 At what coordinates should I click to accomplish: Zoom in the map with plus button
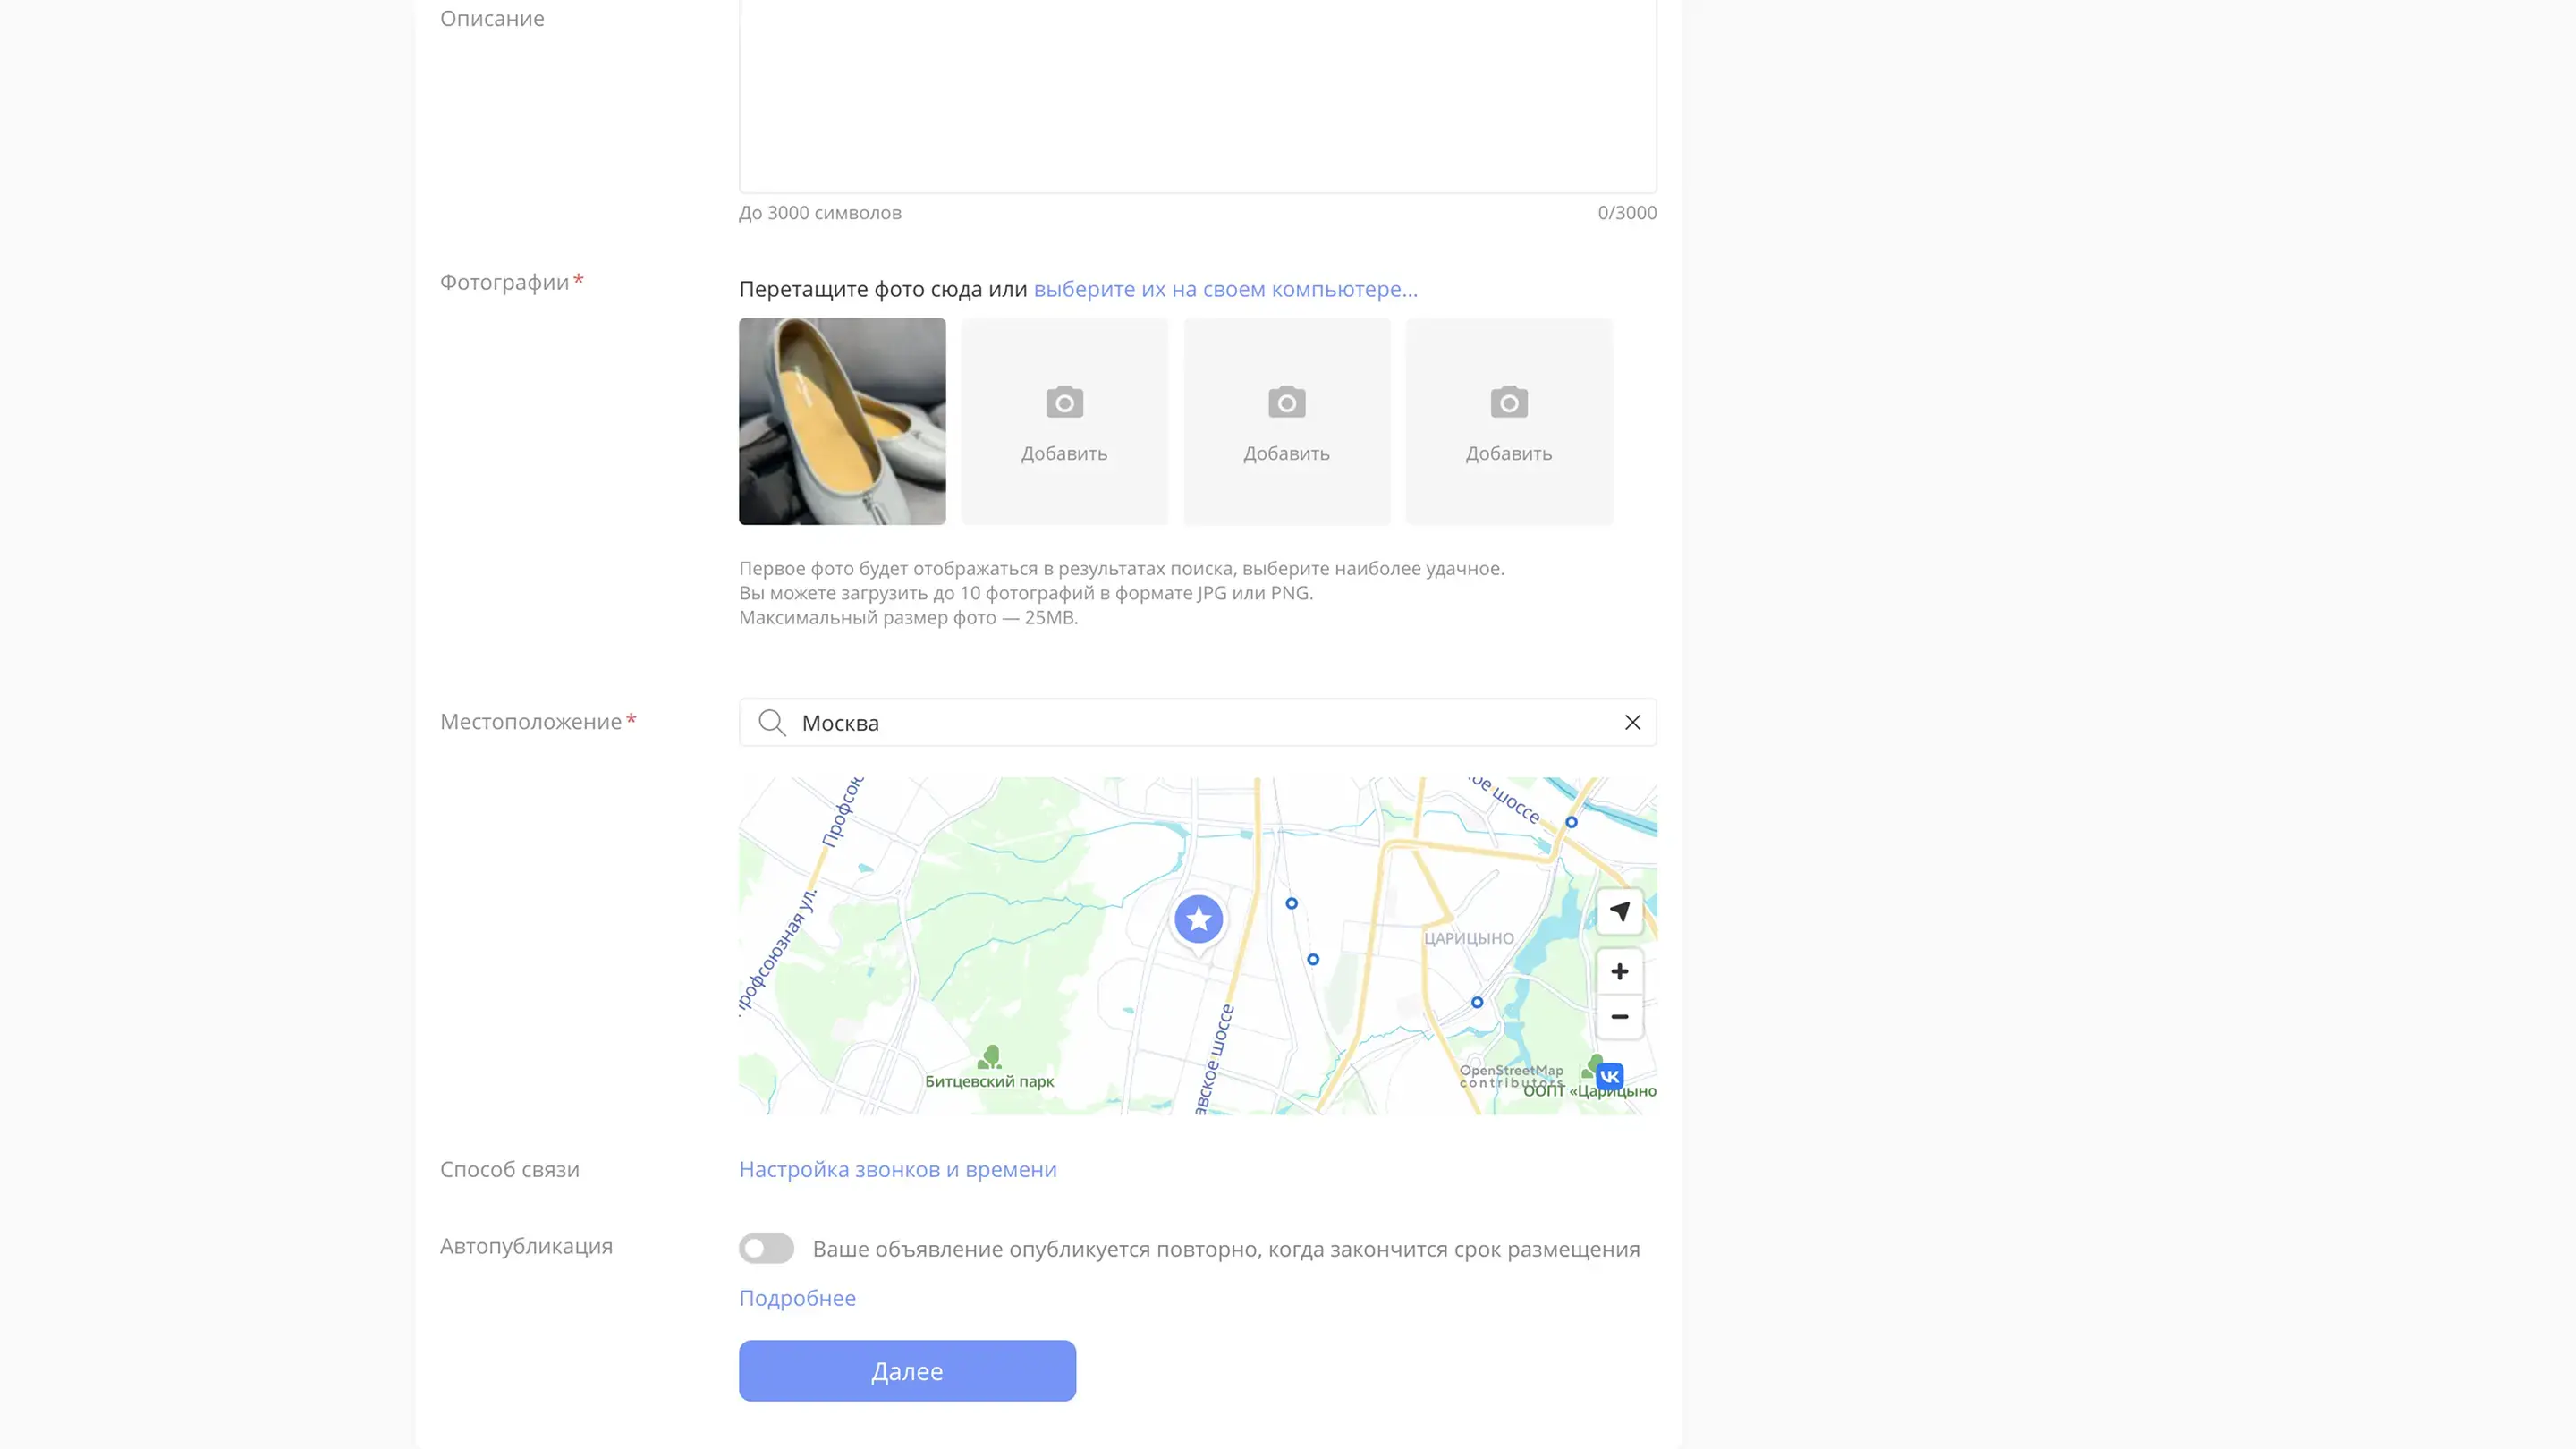[1619, 971]
